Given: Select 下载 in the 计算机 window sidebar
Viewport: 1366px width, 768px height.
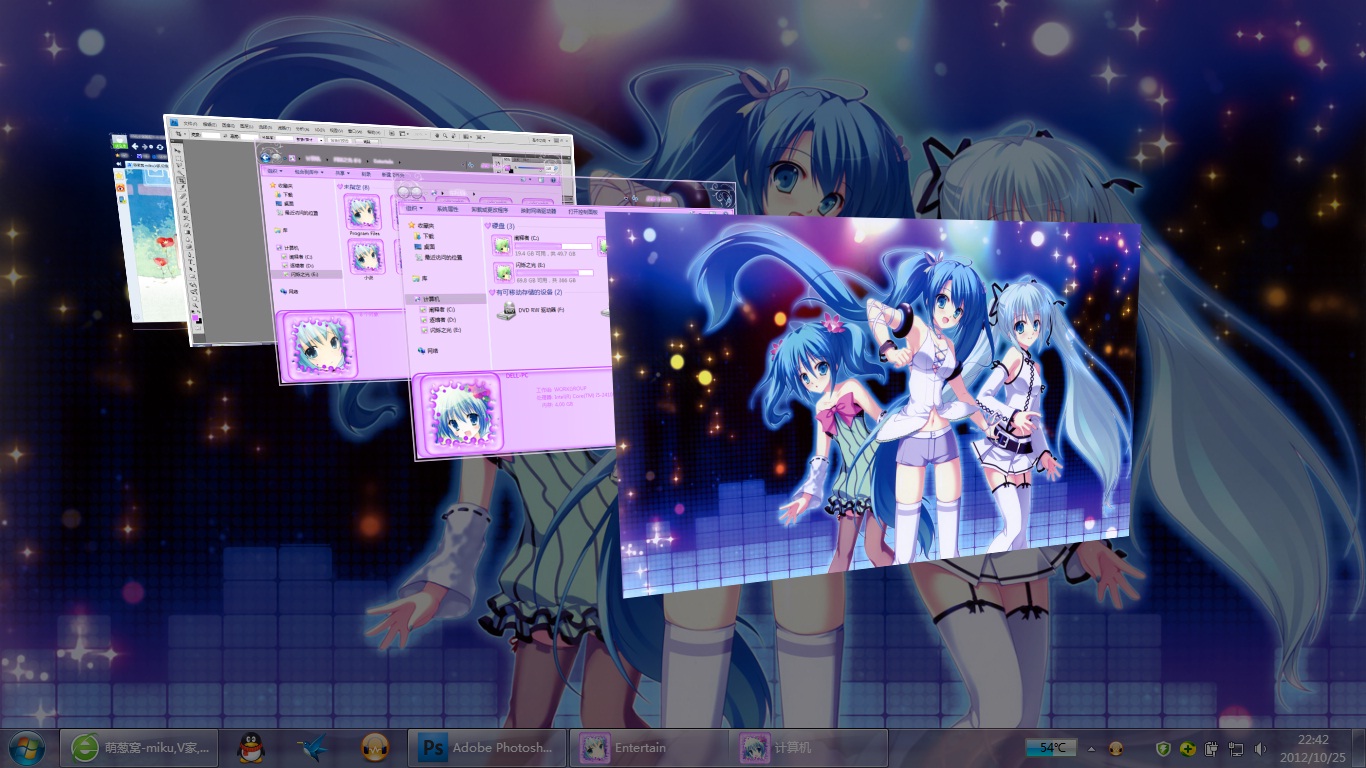Looking at the screenshot, I should [x=426, y=236].
